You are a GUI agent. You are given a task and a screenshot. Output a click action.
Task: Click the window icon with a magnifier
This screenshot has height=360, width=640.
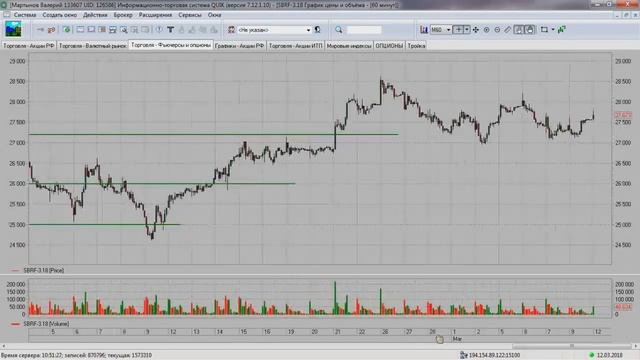coord(124,30)
